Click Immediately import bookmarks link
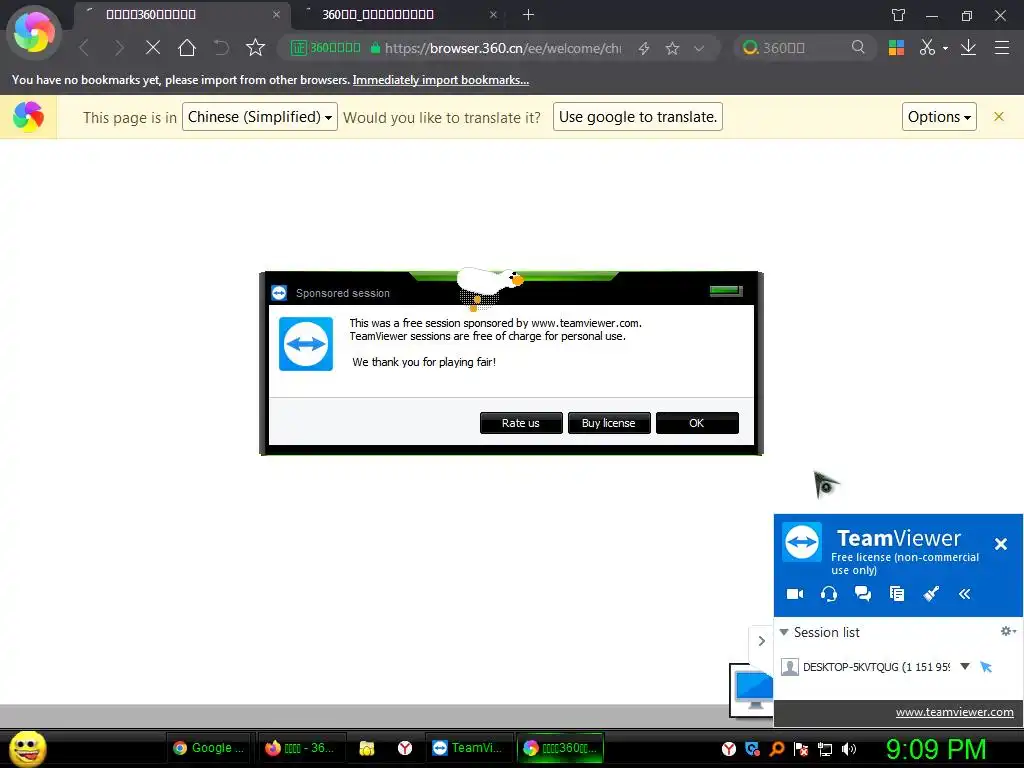 pyautogui.click(x=441, y=80)
